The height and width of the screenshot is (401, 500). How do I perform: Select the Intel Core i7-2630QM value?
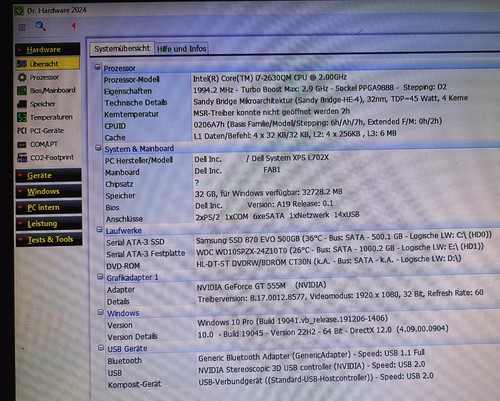pos(270,78)
